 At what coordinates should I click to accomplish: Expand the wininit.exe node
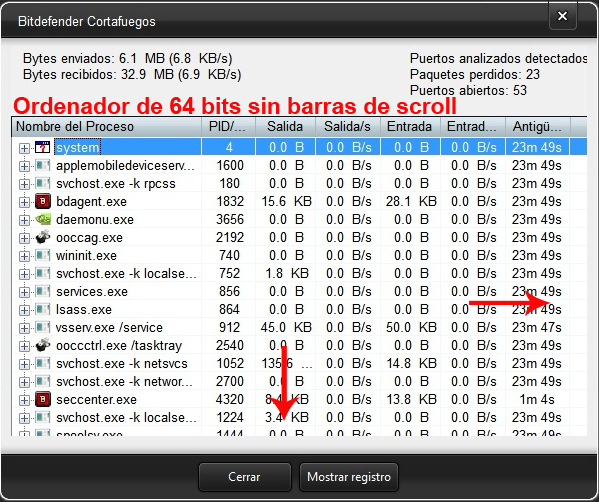pos(24,256)
